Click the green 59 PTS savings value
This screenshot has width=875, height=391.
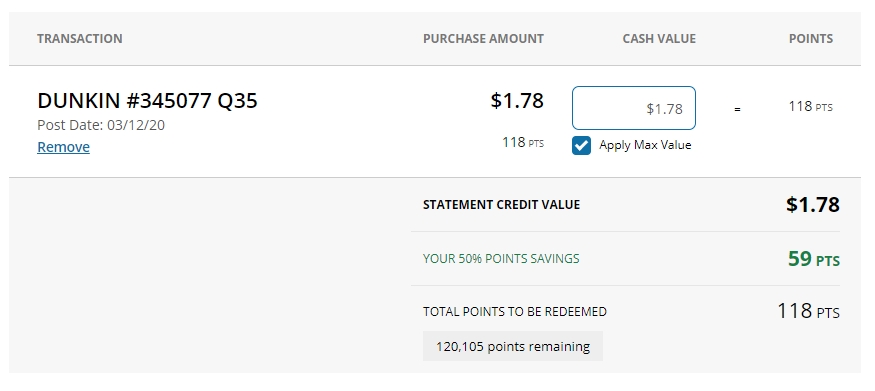click(x=814, y=259)
